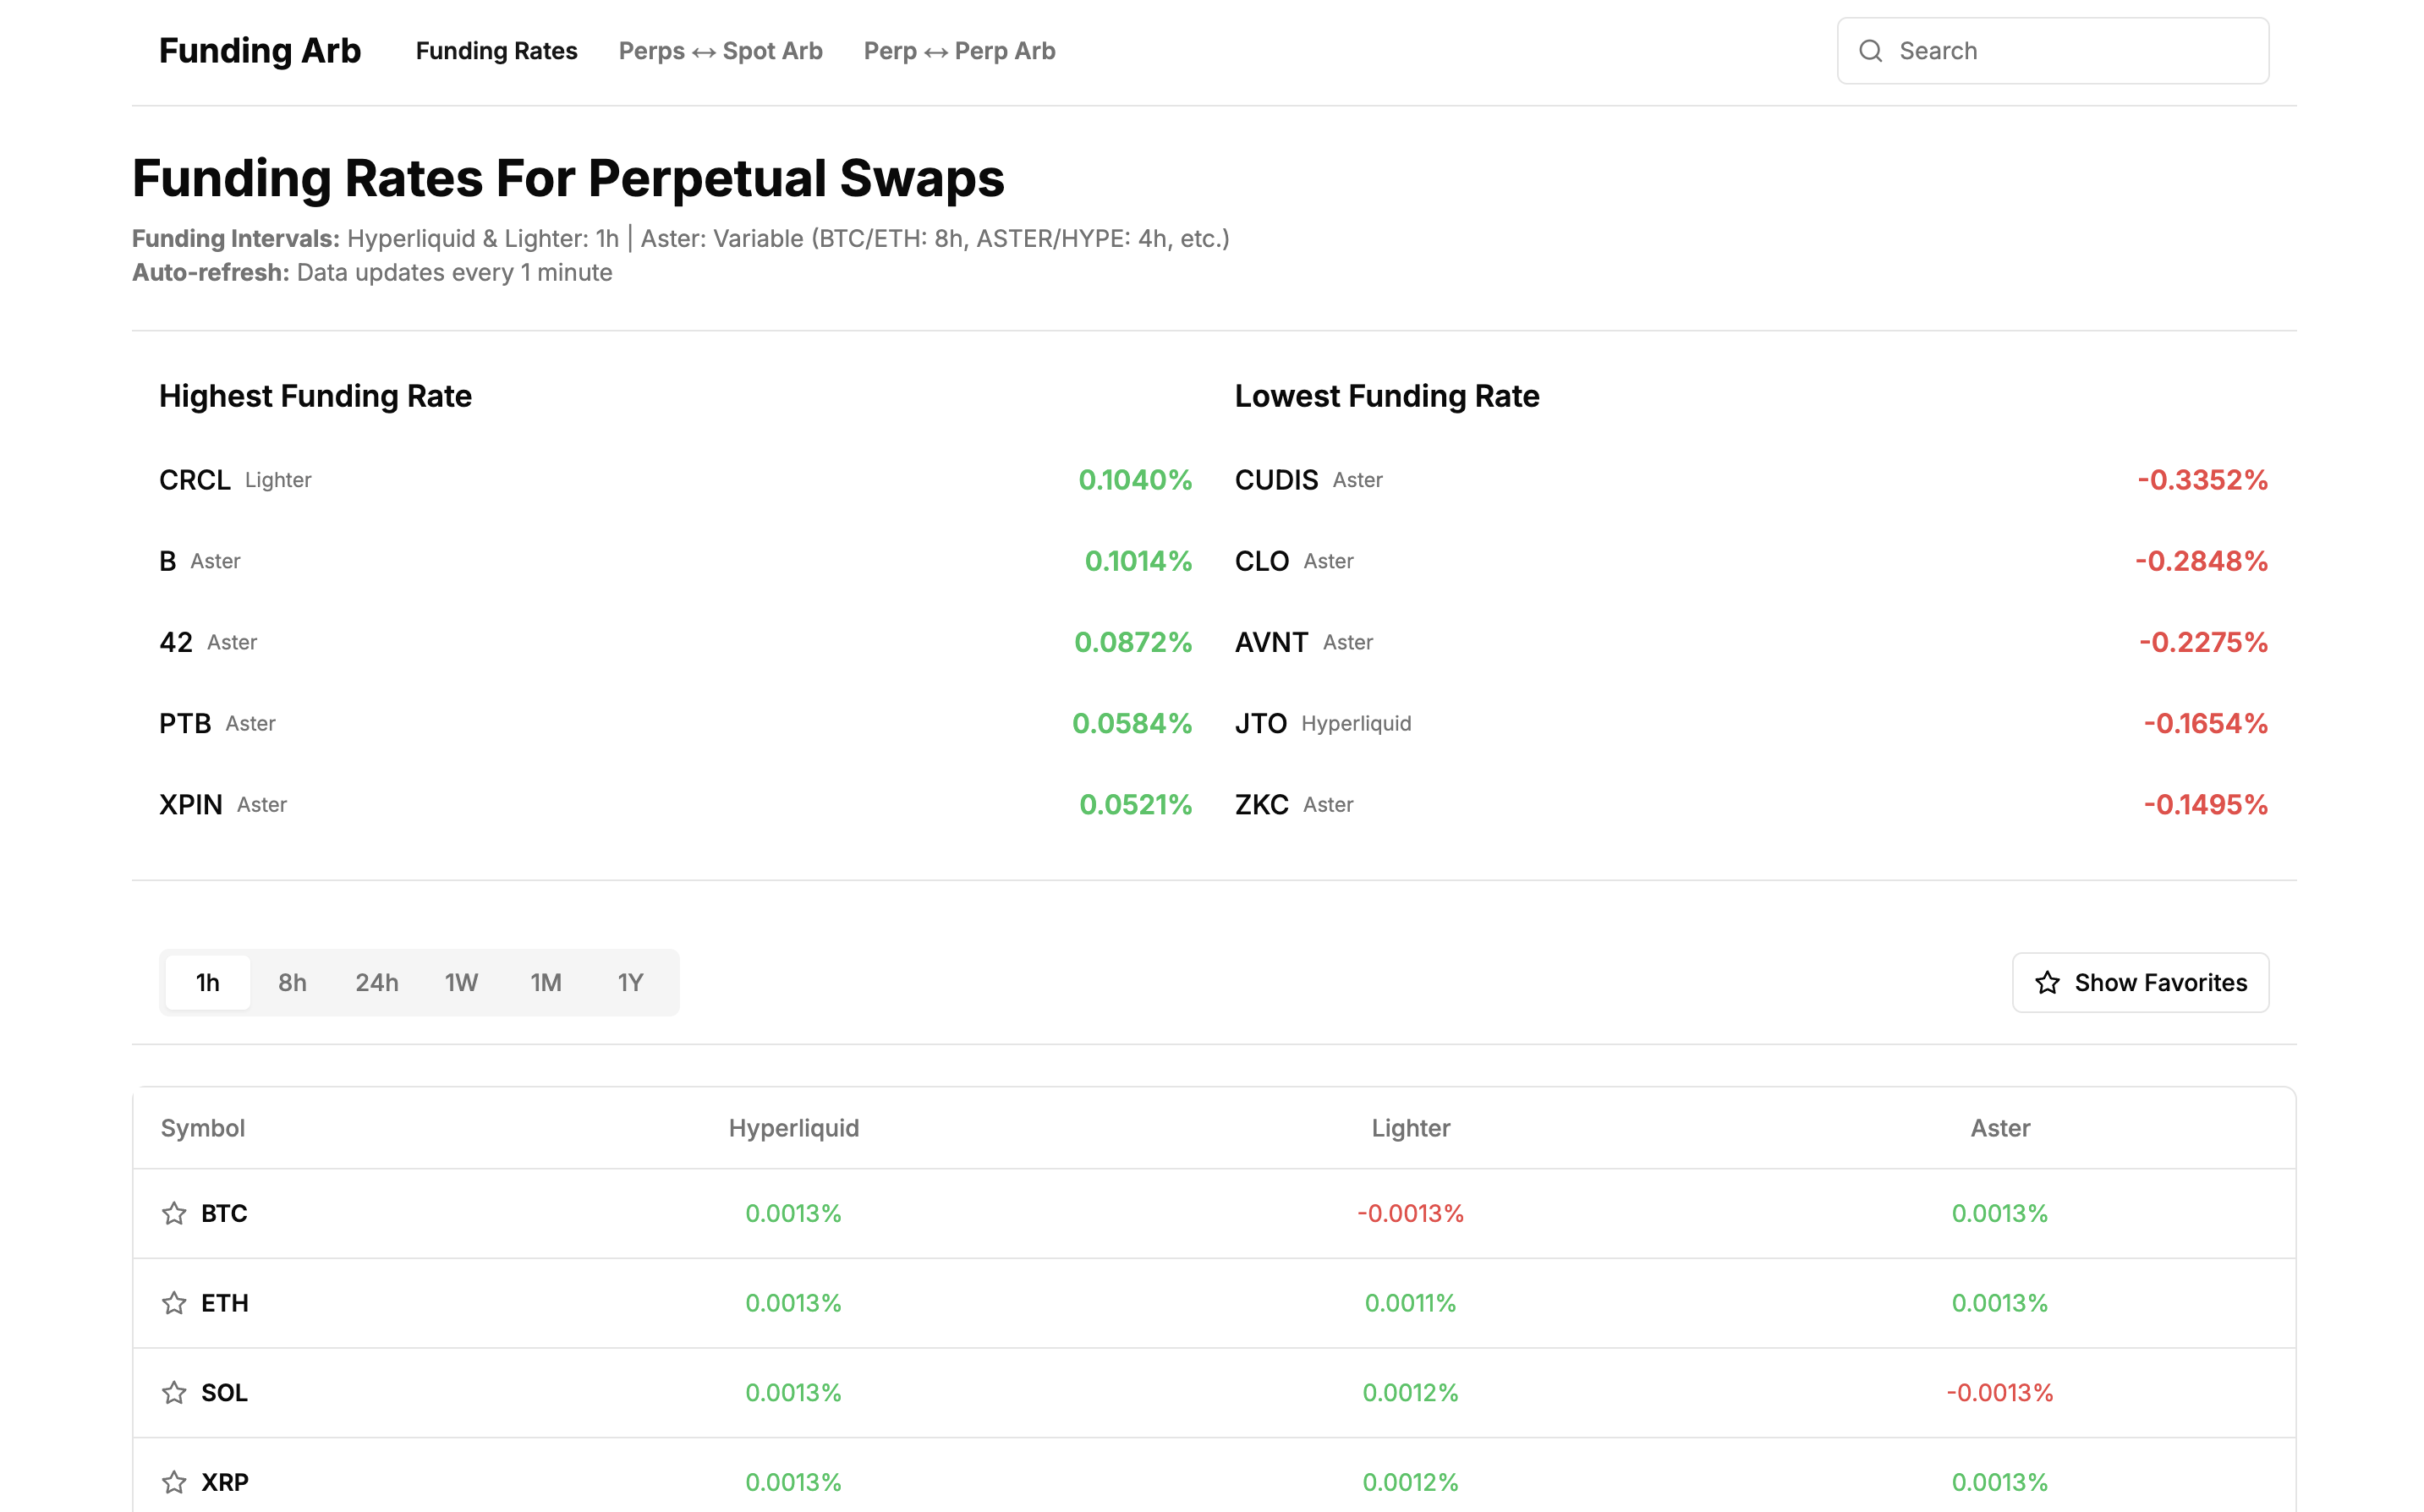Image resolution: width=2424 pixels, height=1512 pixels.
Task: Open the Funding Rates page
Action: 496,50
